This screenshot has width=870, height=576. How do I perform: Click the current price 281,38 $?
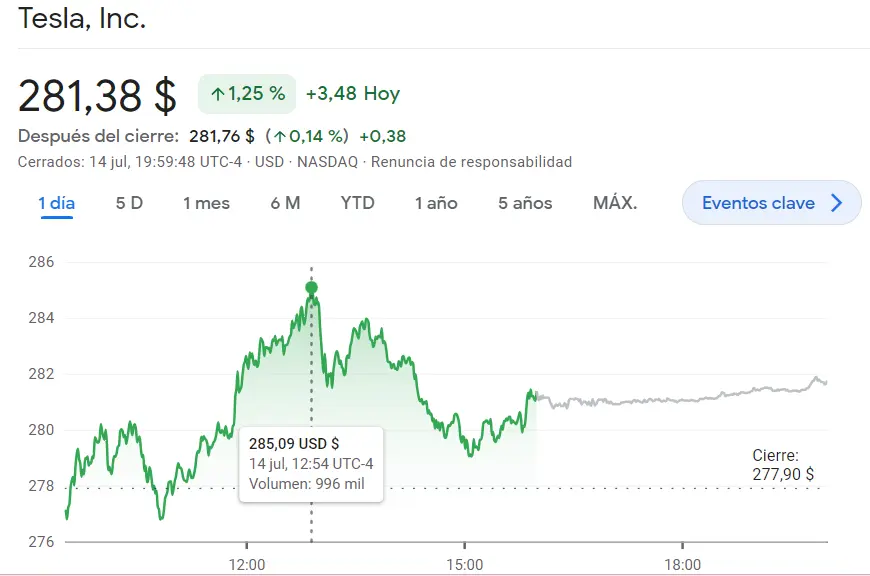(97, 93)
